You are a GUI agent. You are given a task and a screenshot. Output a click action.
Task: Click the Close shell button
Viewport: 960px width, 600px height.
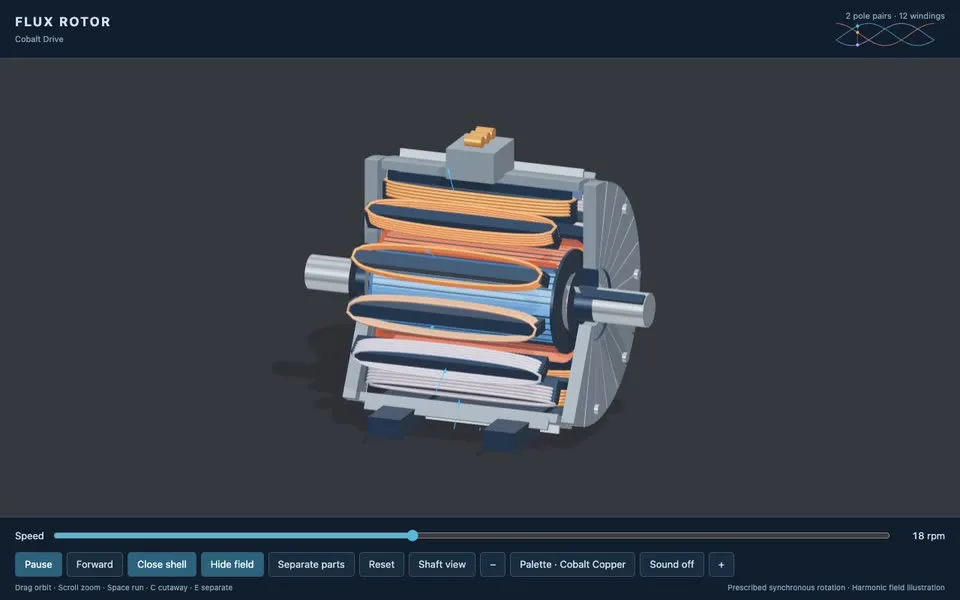pos(162,564)
